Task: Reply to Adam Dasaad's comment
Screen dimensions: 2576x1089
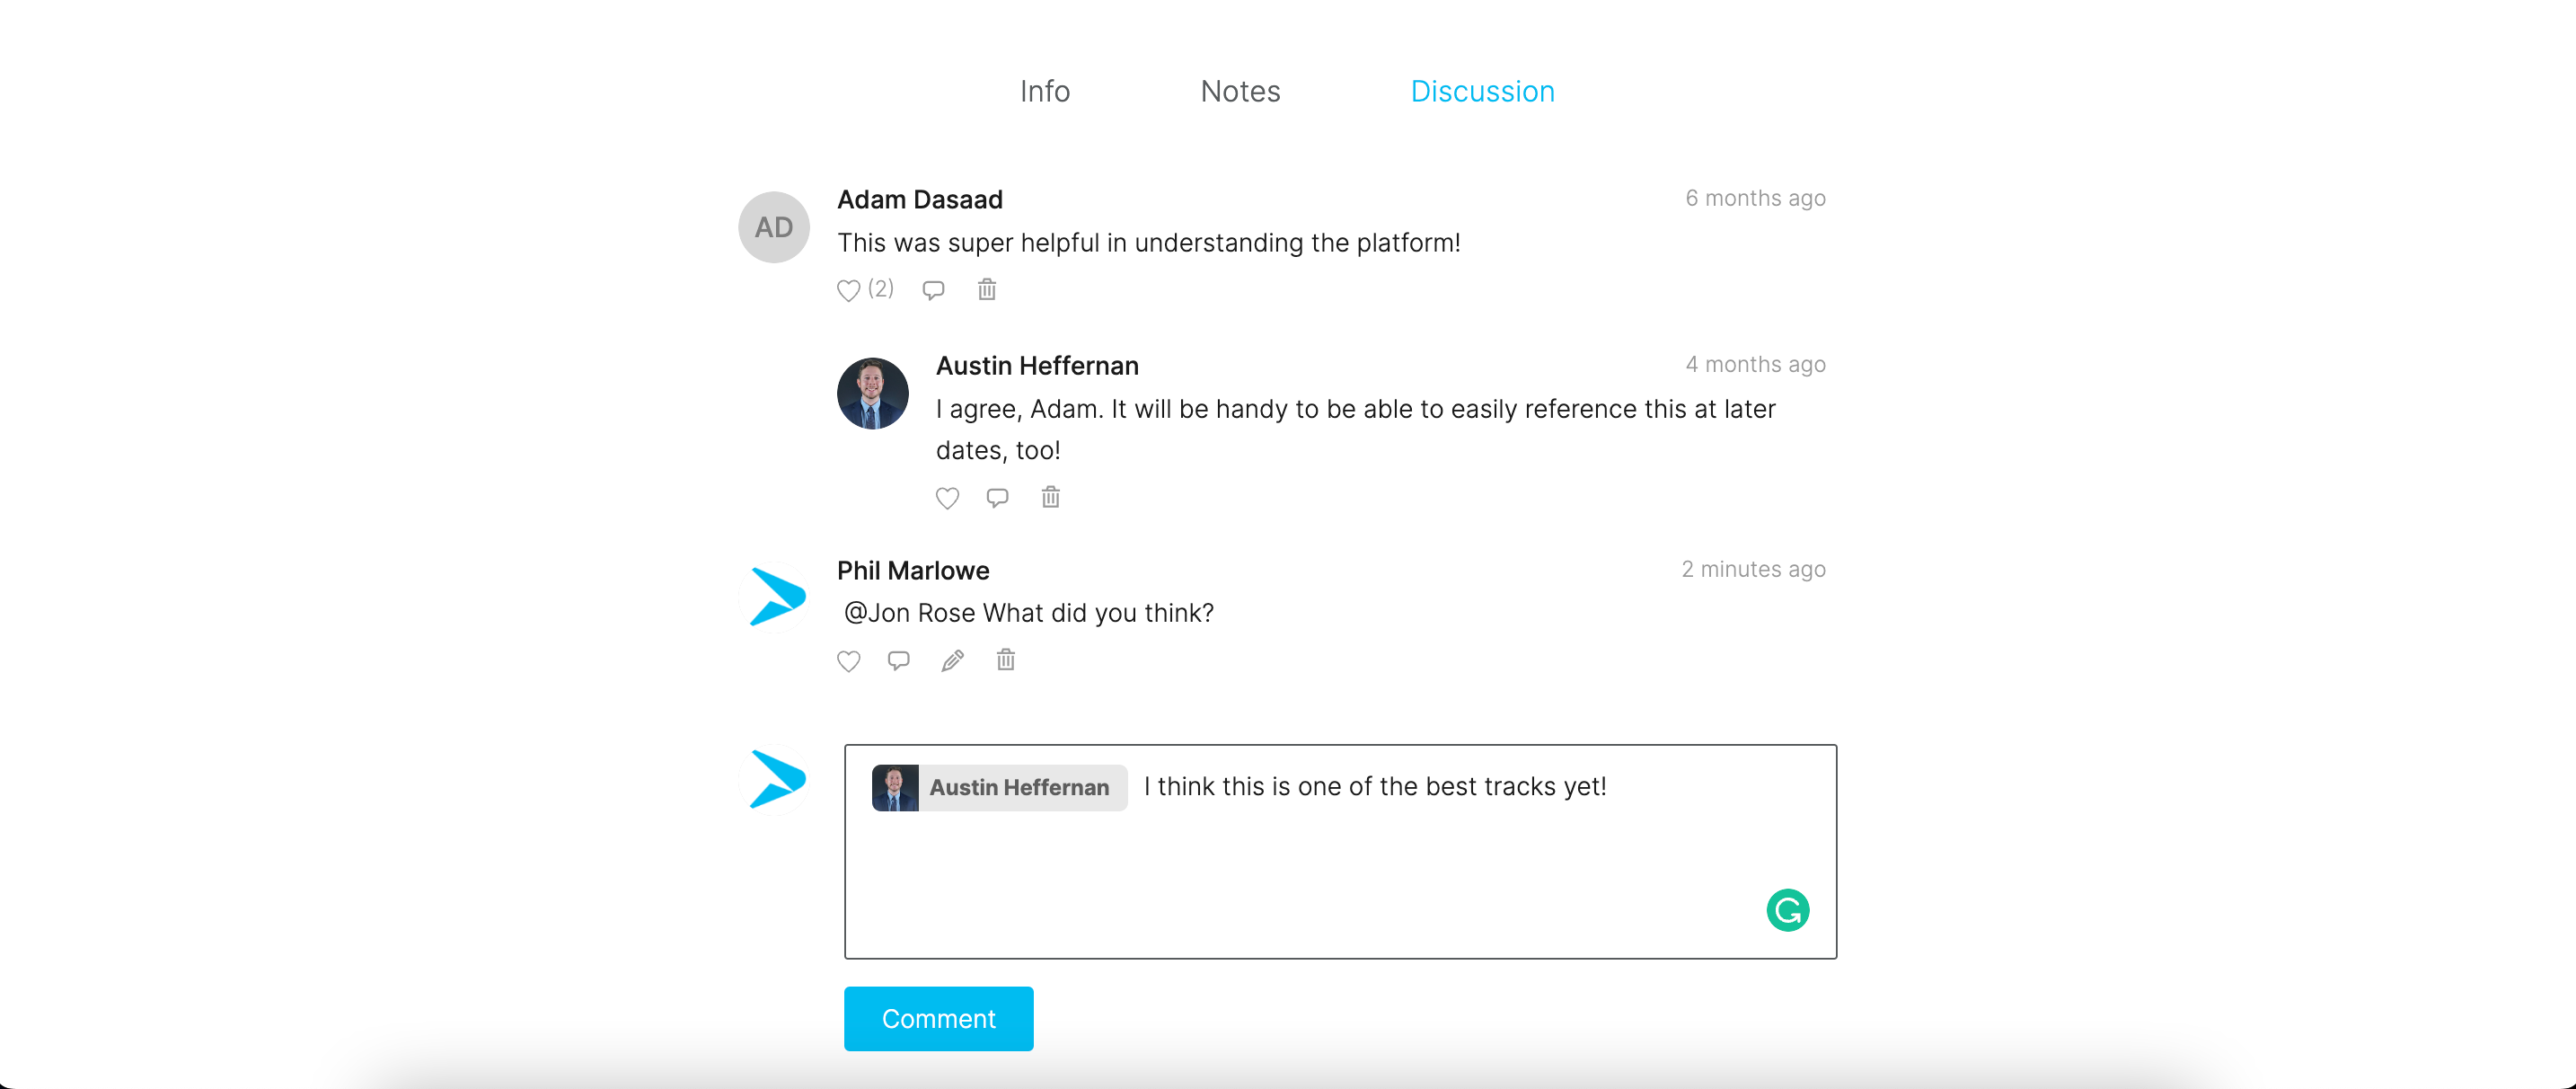Action: click(x=933, y=290)
